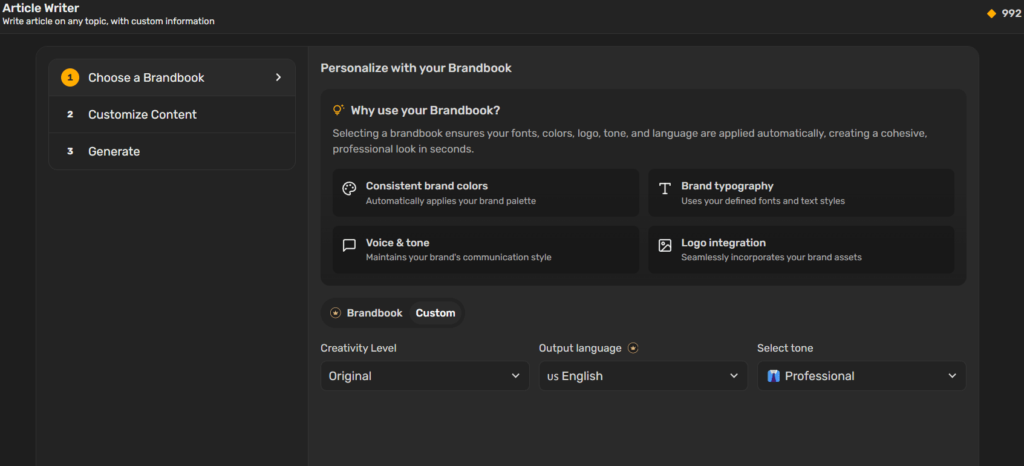Click the premium badge icon beside Brandbook toggle

[336, 313]
